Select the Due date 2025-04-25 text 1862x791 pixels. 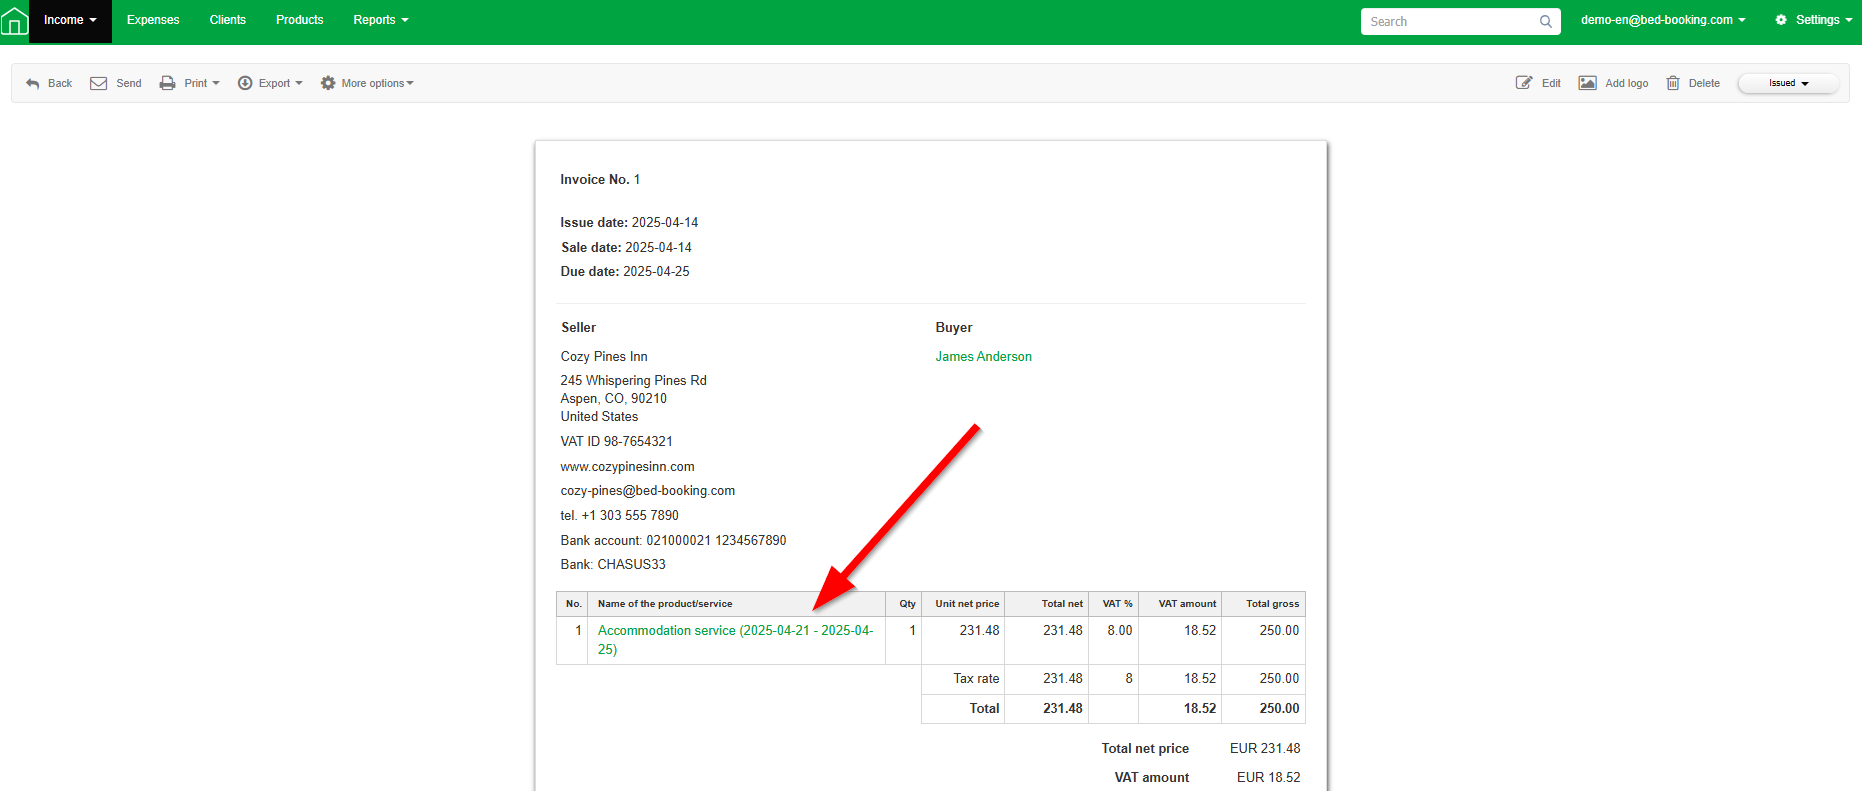(625, 272)
